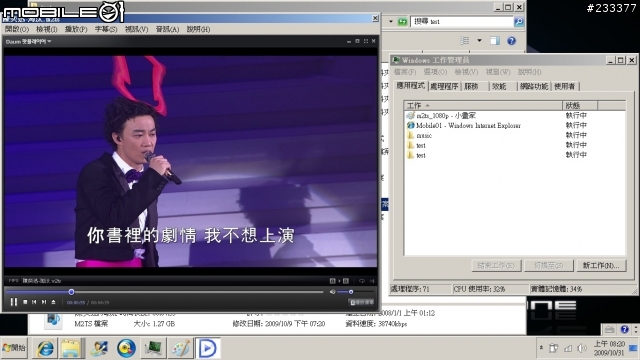Open 視窗(W) menu in Task Manager
This screenshot has height=360, width=640.
pyautogui.click(x=498, y=72)
